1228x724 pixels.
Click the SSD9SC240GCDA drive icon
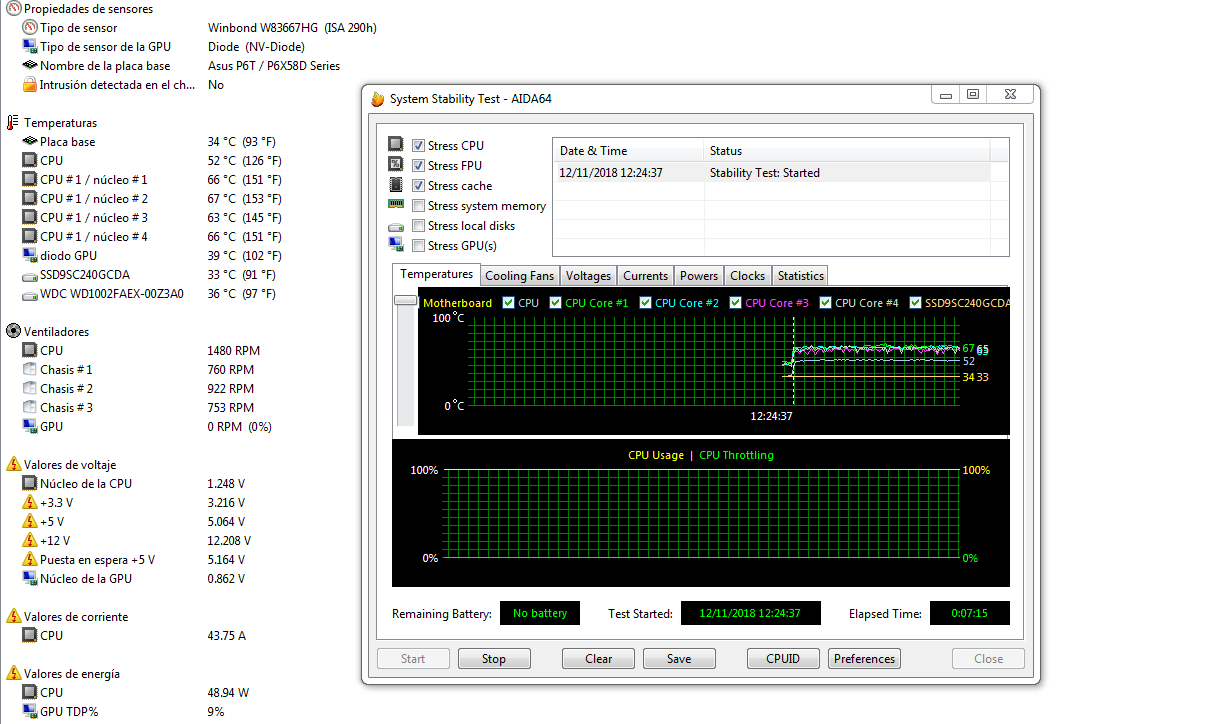tap(30, 275)
